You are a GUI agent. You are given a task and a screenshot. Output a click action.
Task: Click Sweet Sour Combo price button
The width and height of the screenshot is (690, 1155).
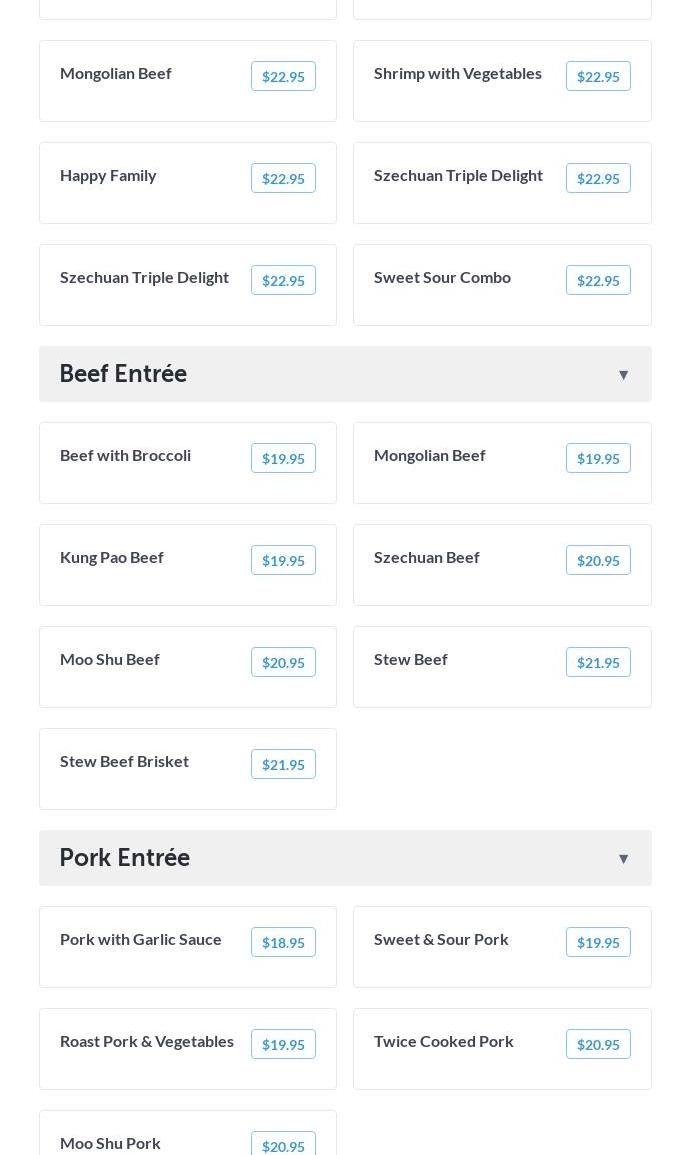pos(598,281)
